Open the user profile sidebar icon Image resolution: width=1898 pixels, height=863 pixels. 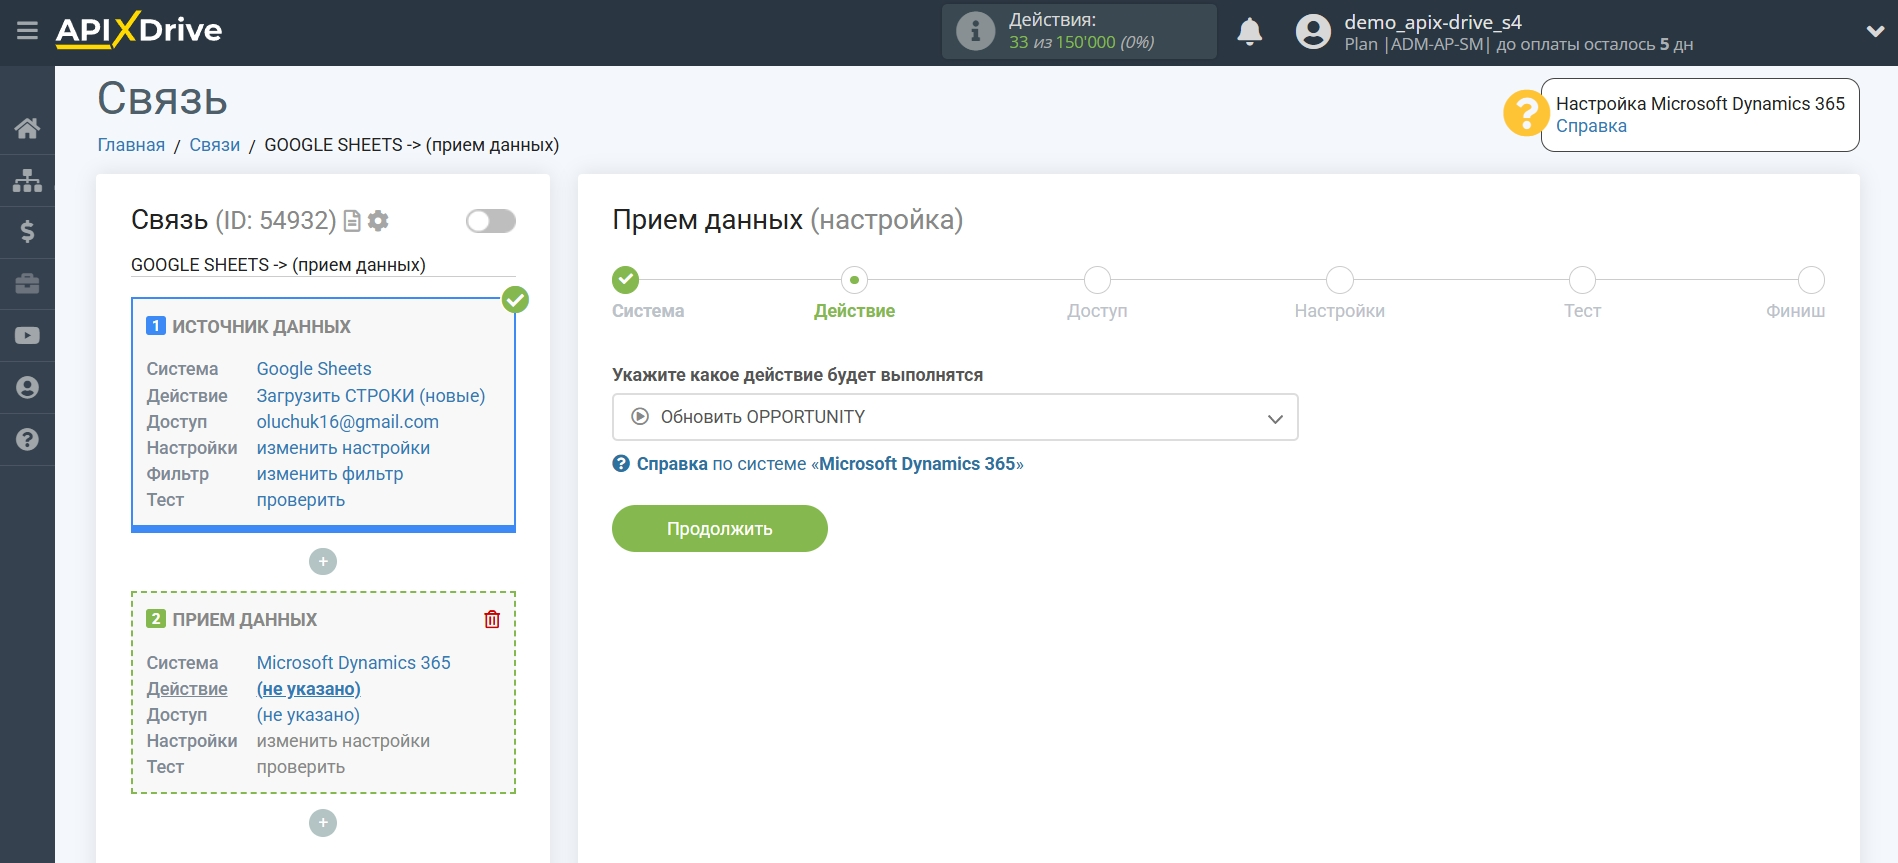tap(27, 388)
